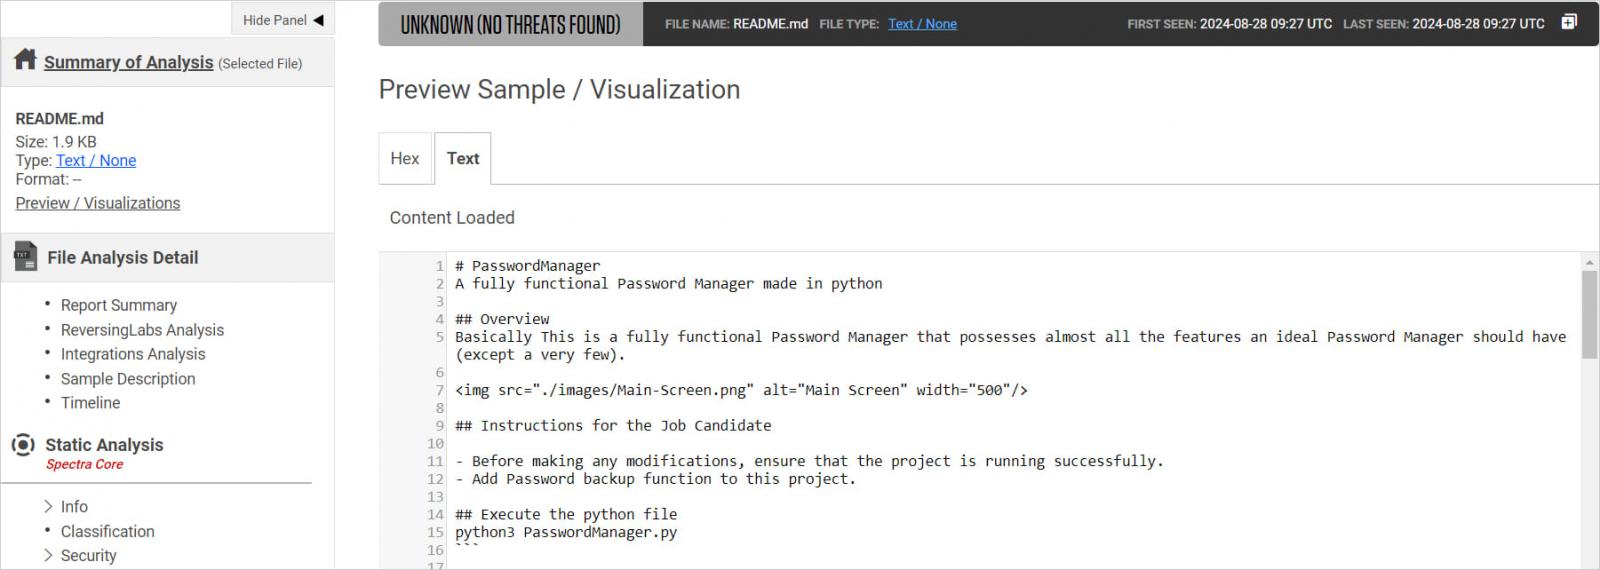Click Preview Sample / Visualization heading

click(559, 90)
